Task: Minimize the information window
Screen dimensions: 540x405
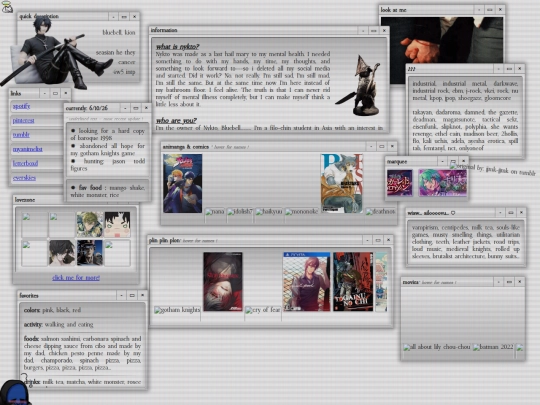Action: 363,31
